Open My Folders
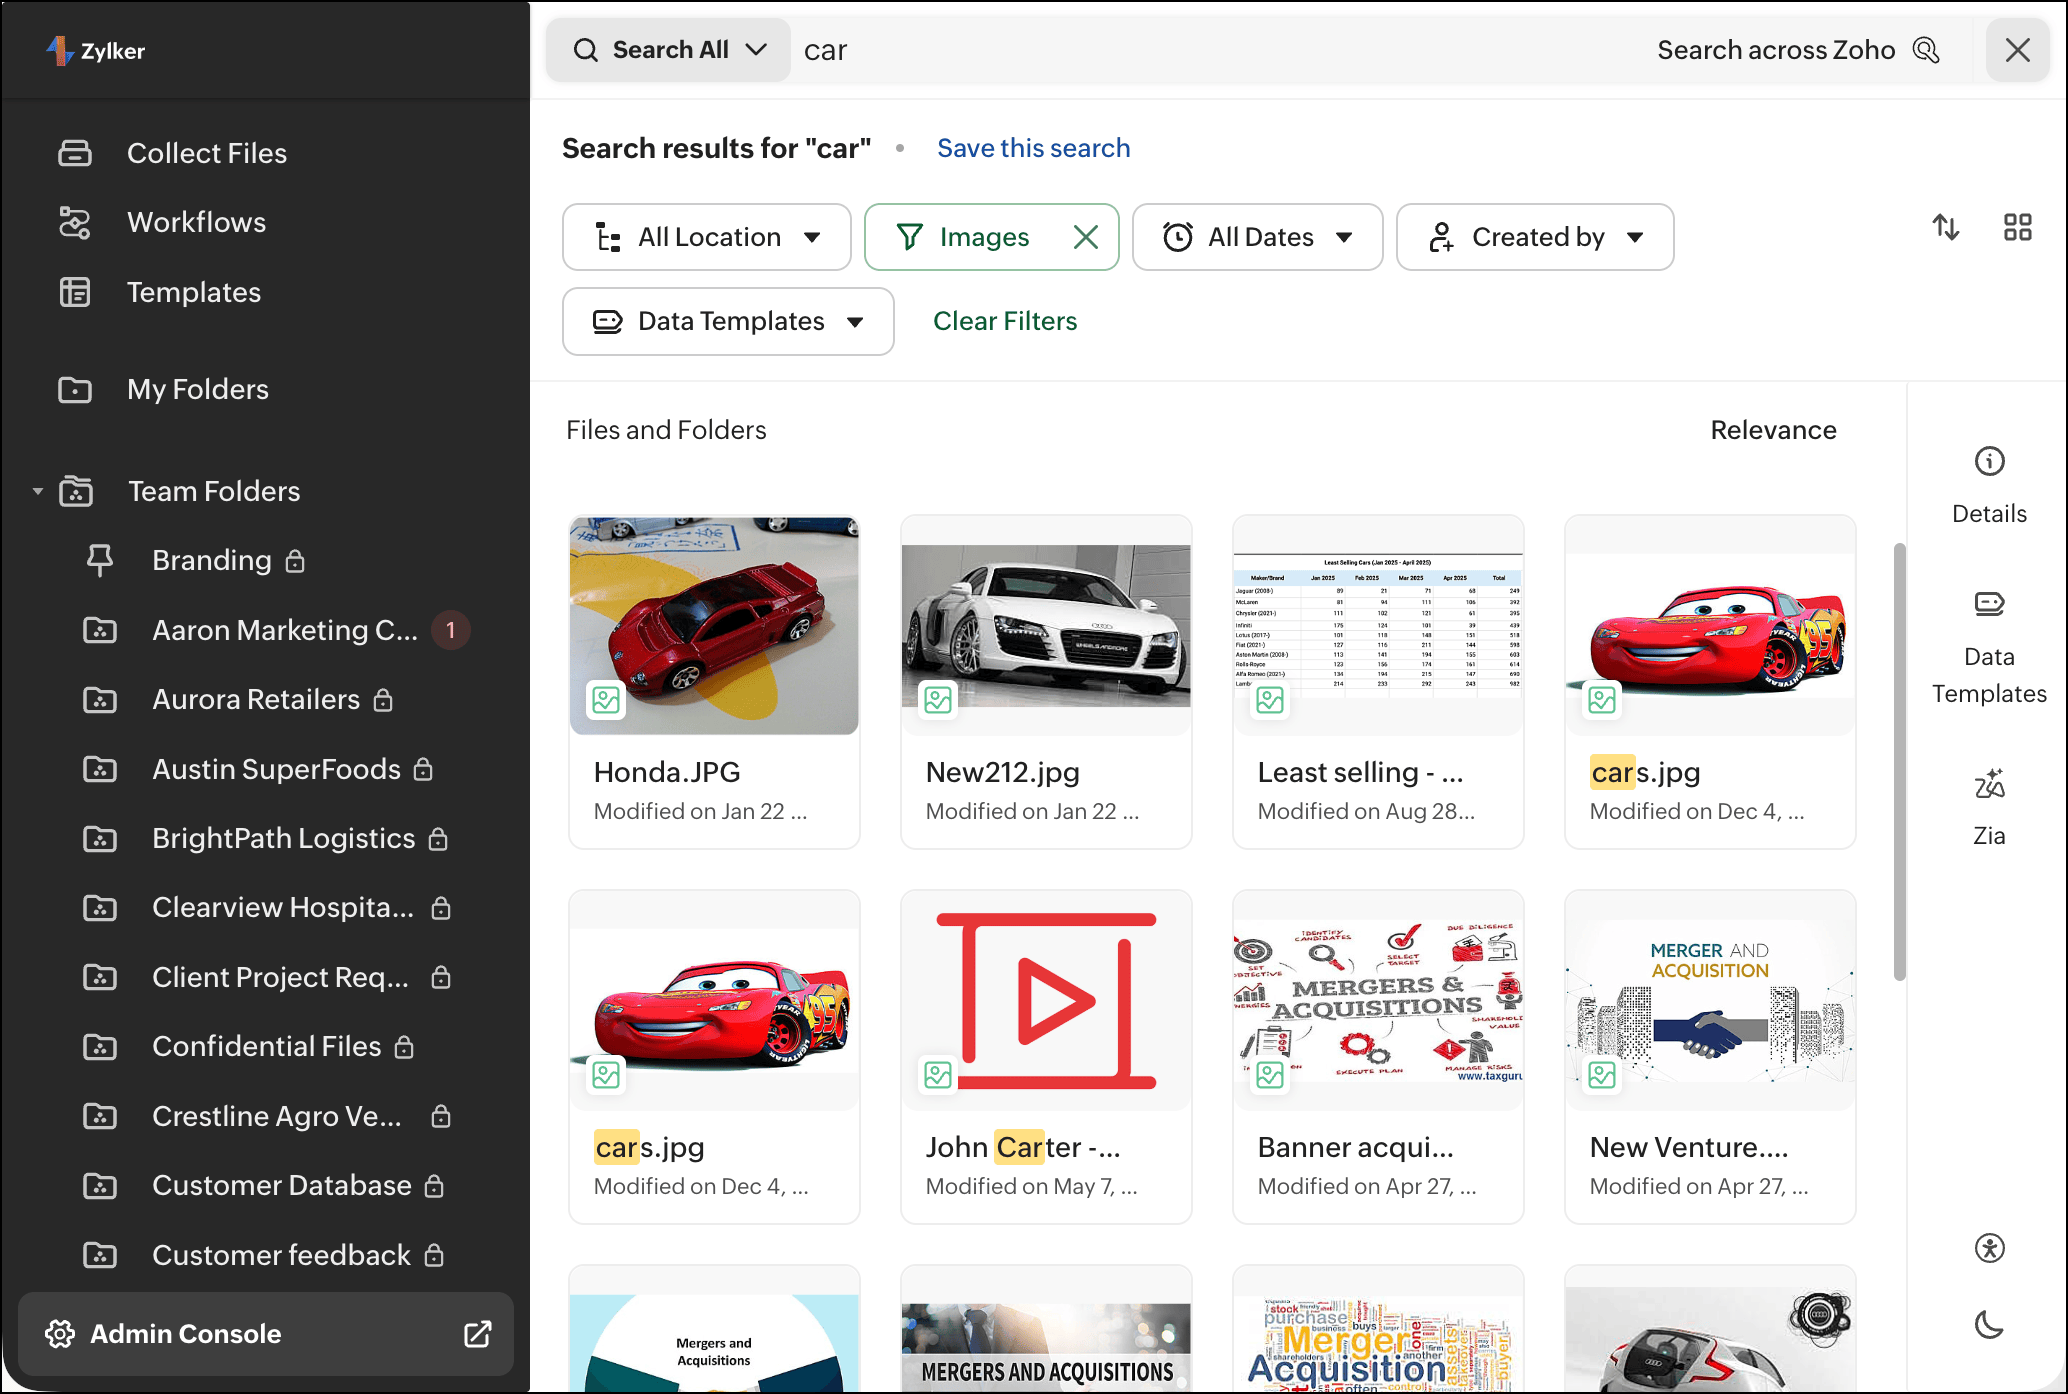The width and height of the screenshot is (2068, 1394). point(197,389)
